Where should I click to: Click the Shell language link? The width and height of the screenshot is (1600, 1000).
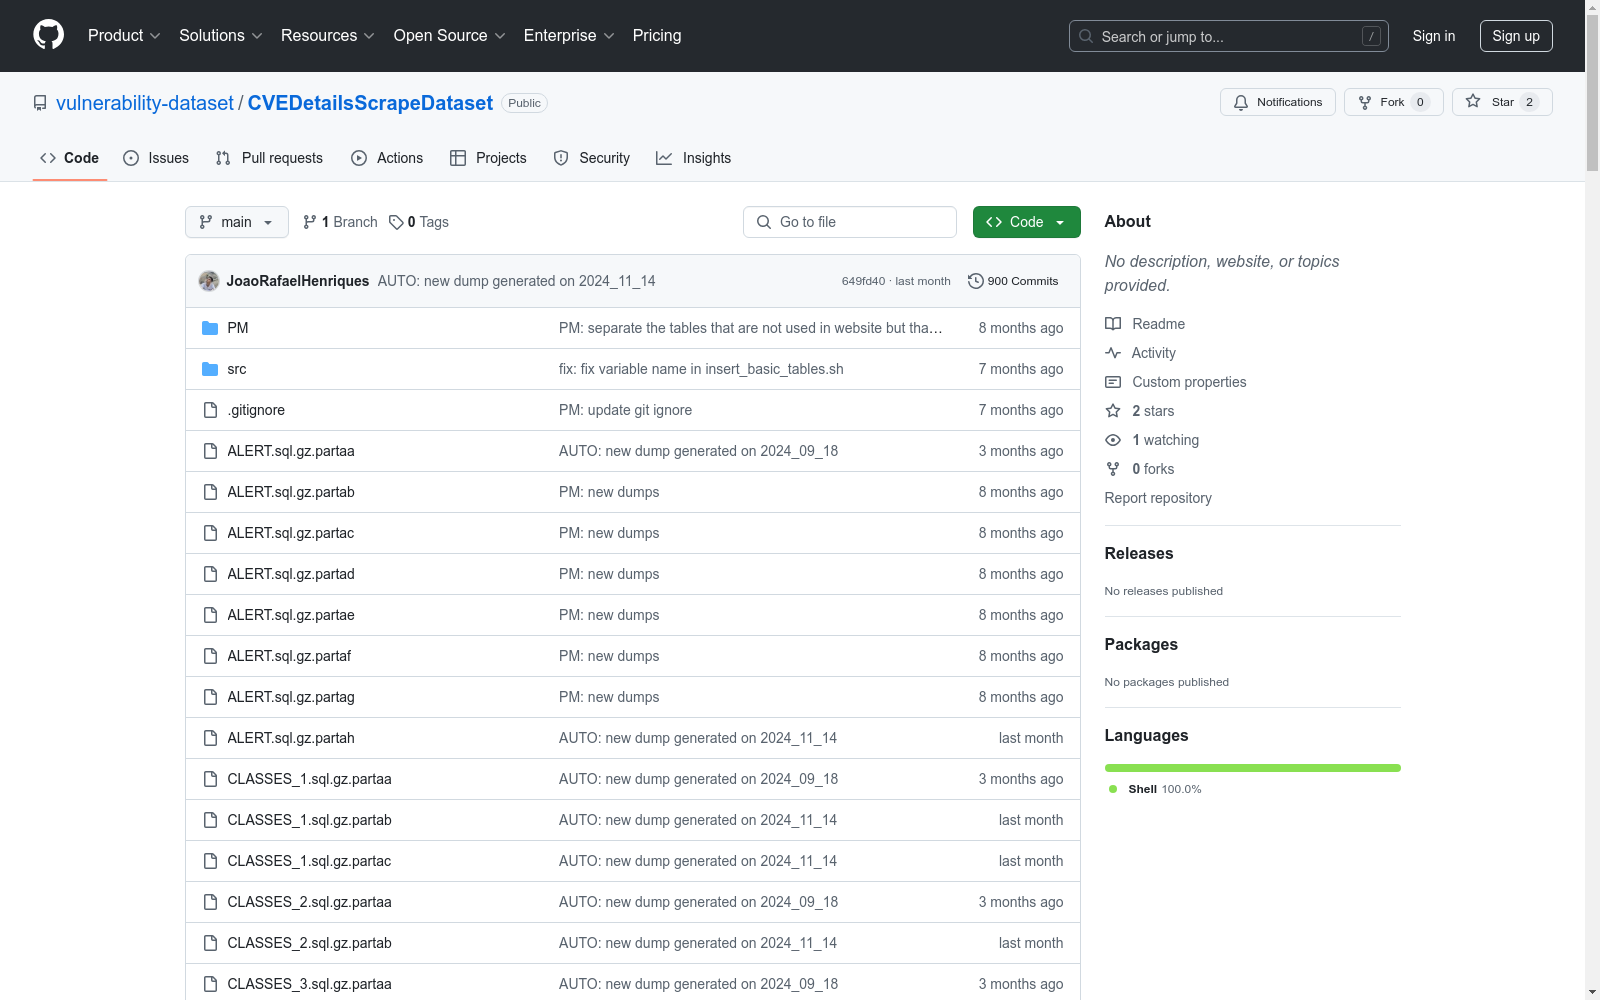pyautogui.click(x=1165, y=789)
